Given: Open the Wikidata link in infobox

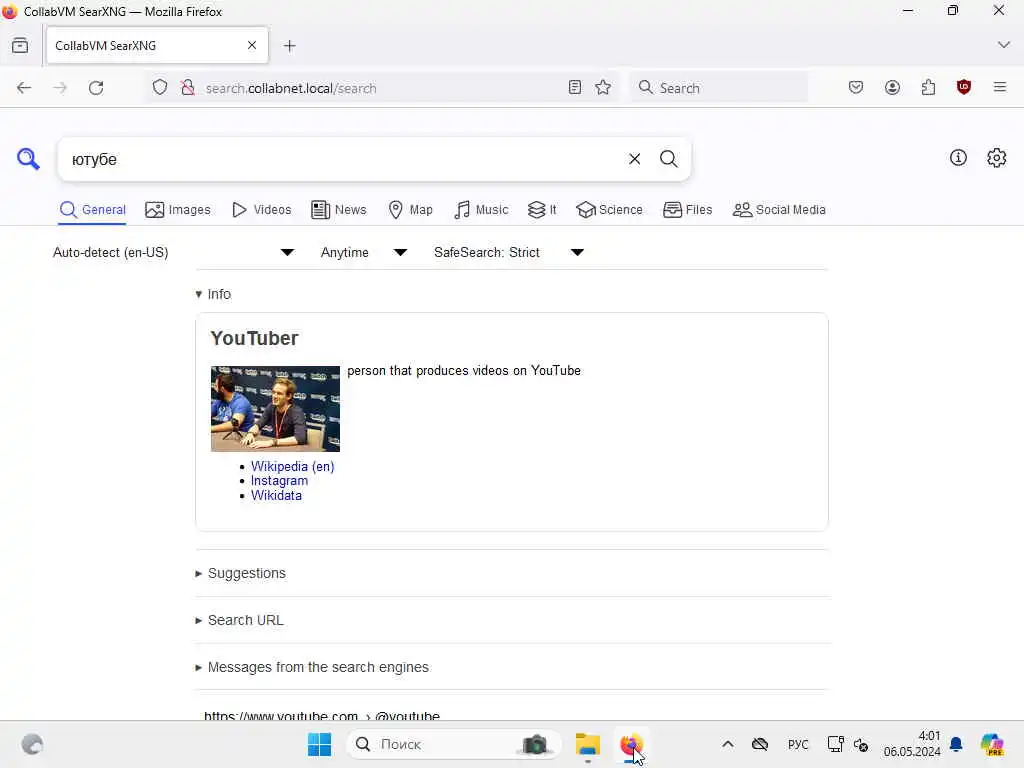Looking at the screenshot, I should [x=276, y=496].
